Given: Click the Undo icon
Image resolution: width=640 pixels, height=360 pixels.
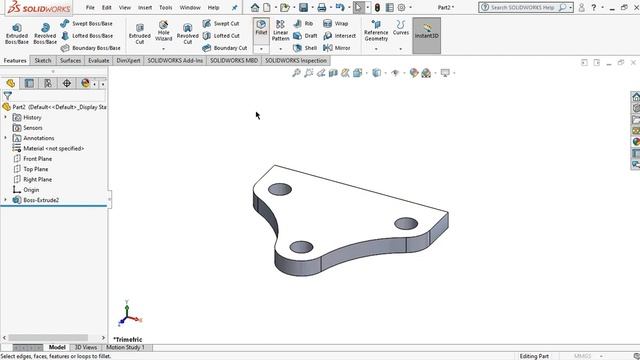Looking at the screenshot, I should 340,7.
